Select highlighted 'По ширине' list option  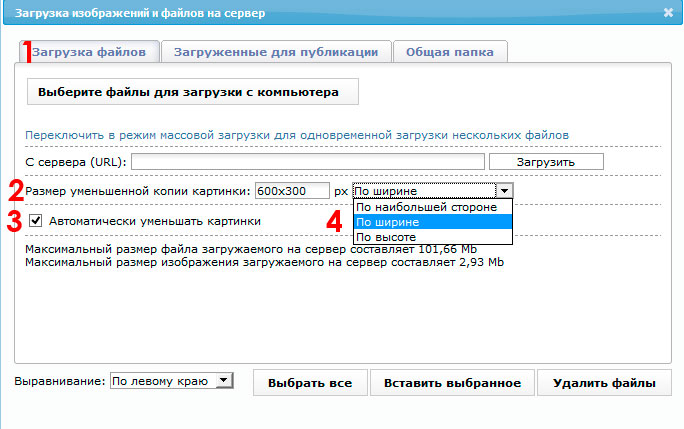coord(432,222)
